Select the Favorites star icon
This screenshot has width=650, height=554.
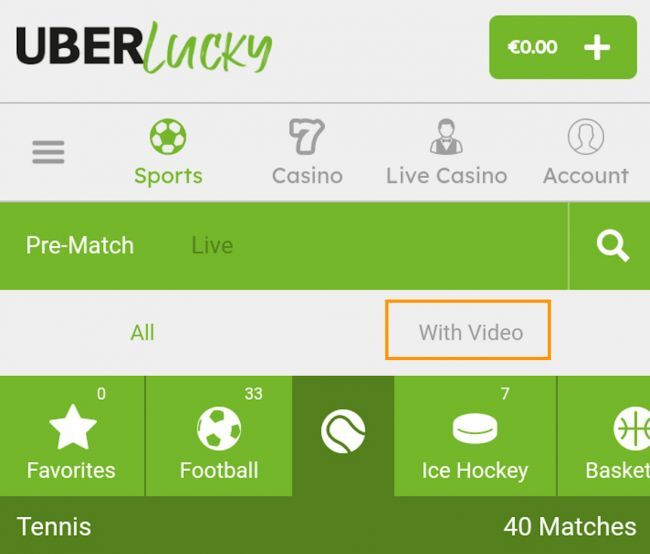pyautogui.click(x=73, y=428)
